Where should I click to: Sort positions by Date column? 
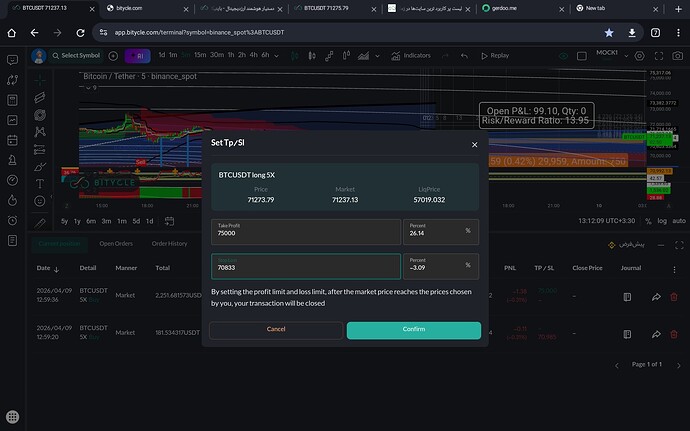48,268
